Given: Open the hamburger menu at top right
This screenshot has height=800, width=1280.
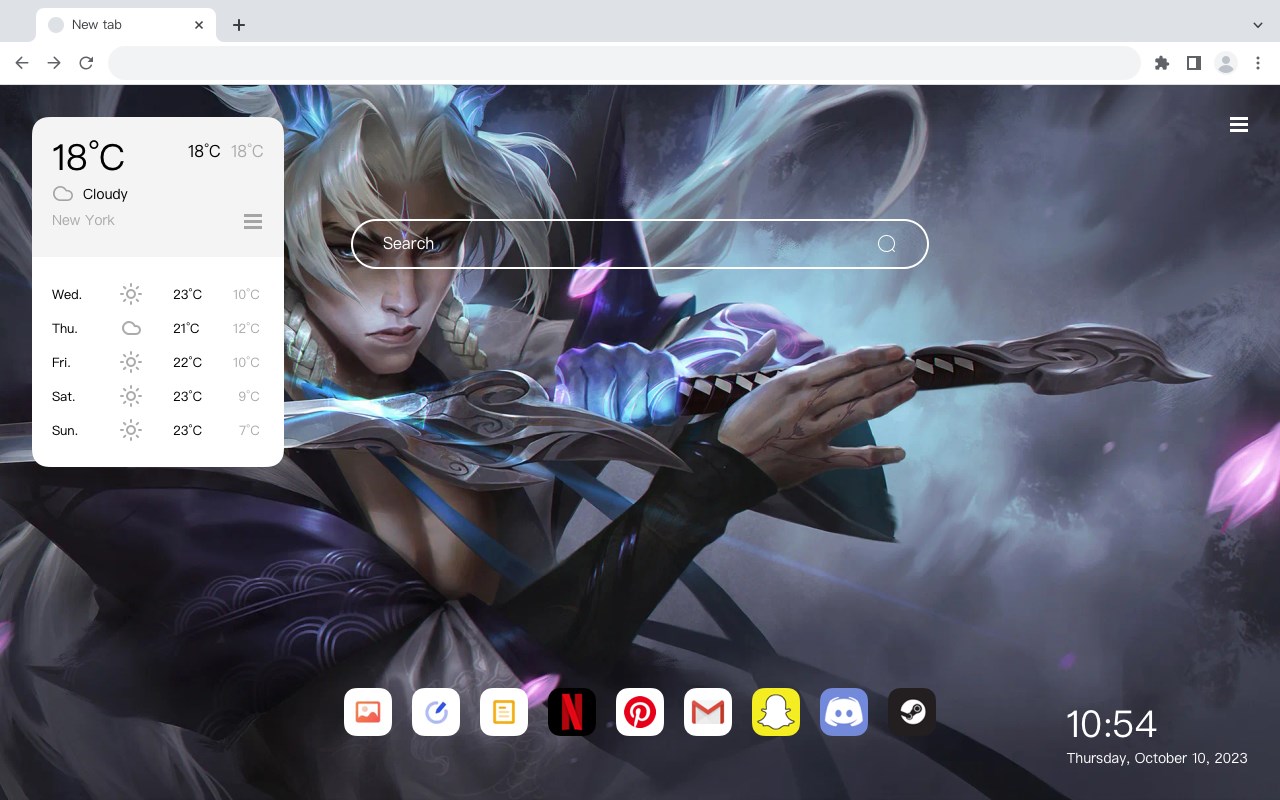Looking at the screenshot, I should pos(1239,125).
